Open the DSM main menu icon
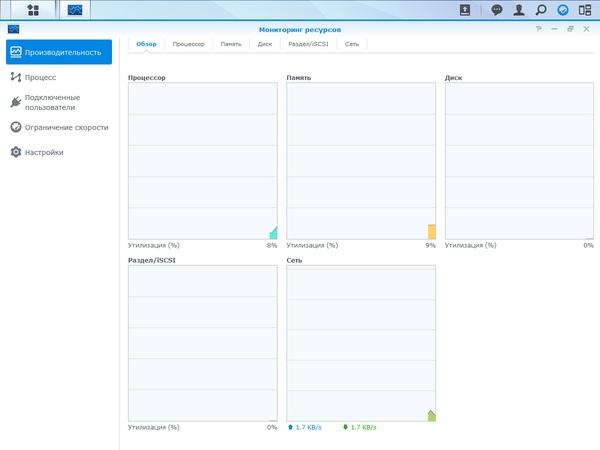The image size is (600, 450). click(x=33, y=10)
